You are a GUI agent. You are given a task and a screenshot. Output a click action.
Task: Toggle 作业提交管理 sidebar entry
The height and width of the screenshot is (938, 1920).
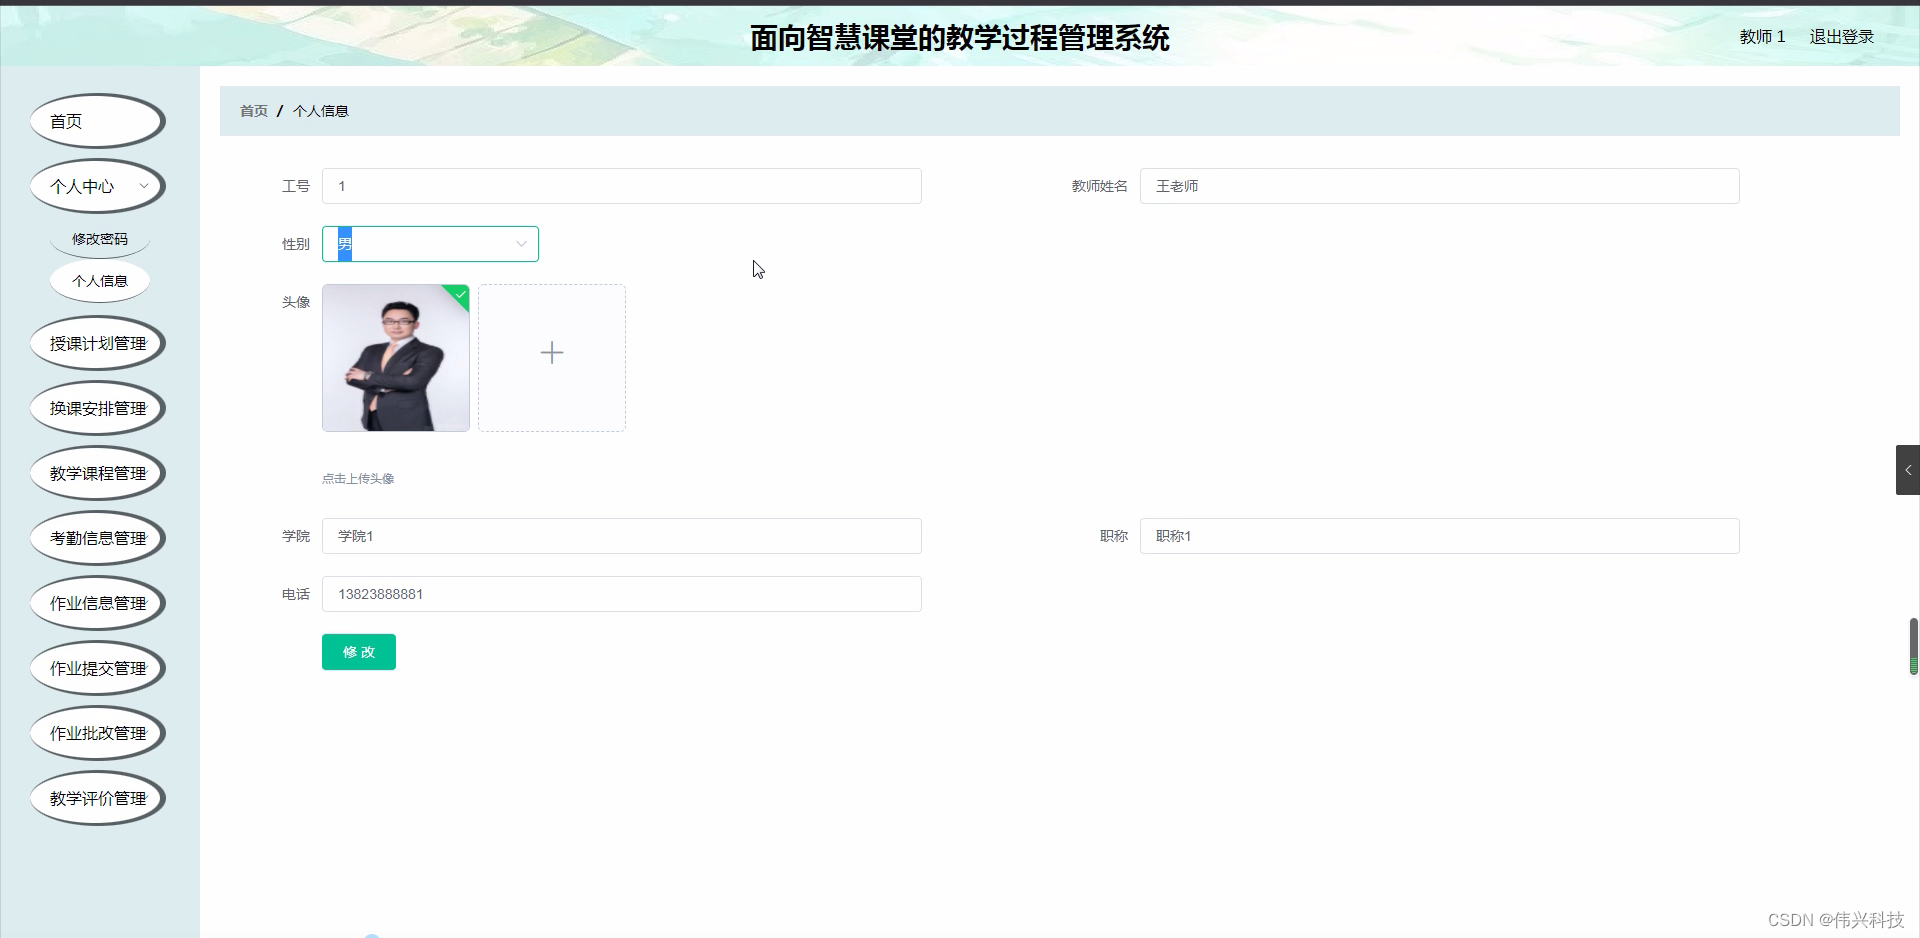point(97,667)
